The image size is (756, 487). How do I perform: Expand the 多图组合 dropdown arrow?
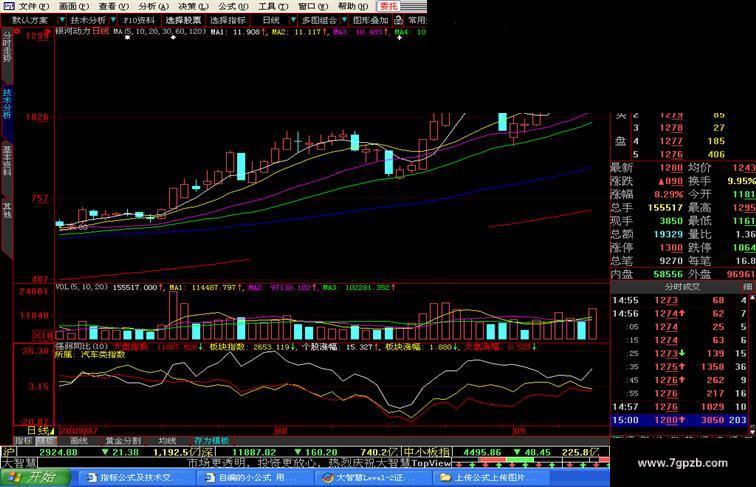coord(344,20)
